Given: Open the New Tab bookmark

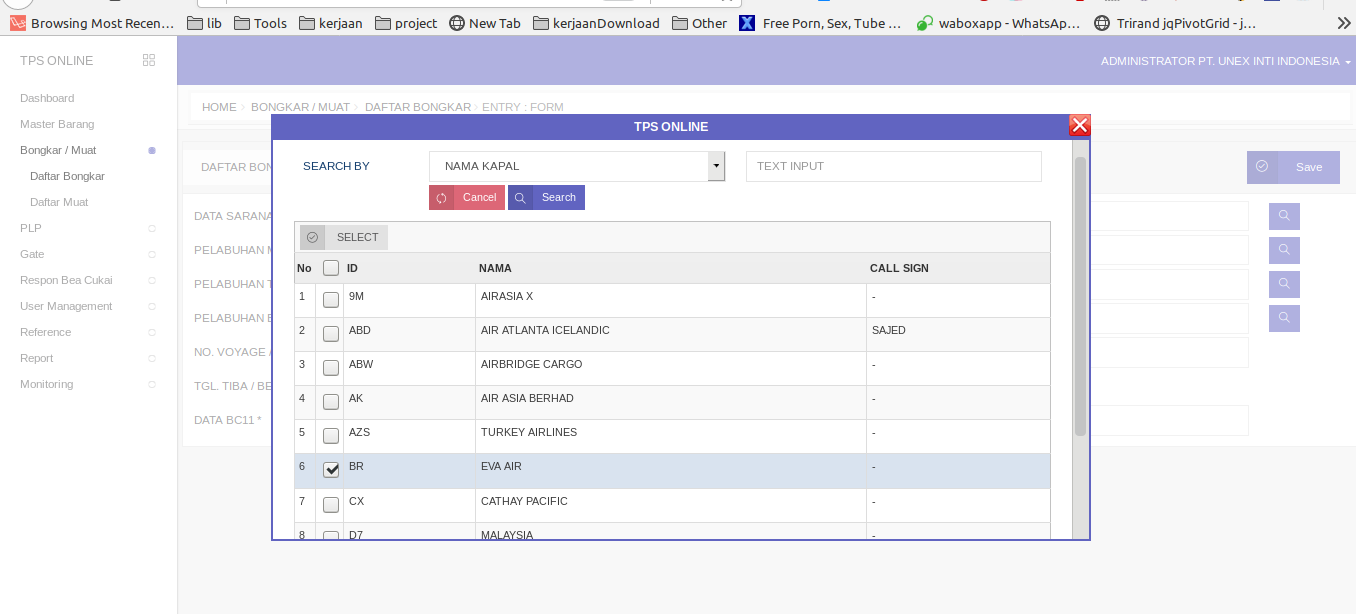Looking at the screenshot, I should coord(484,23).
